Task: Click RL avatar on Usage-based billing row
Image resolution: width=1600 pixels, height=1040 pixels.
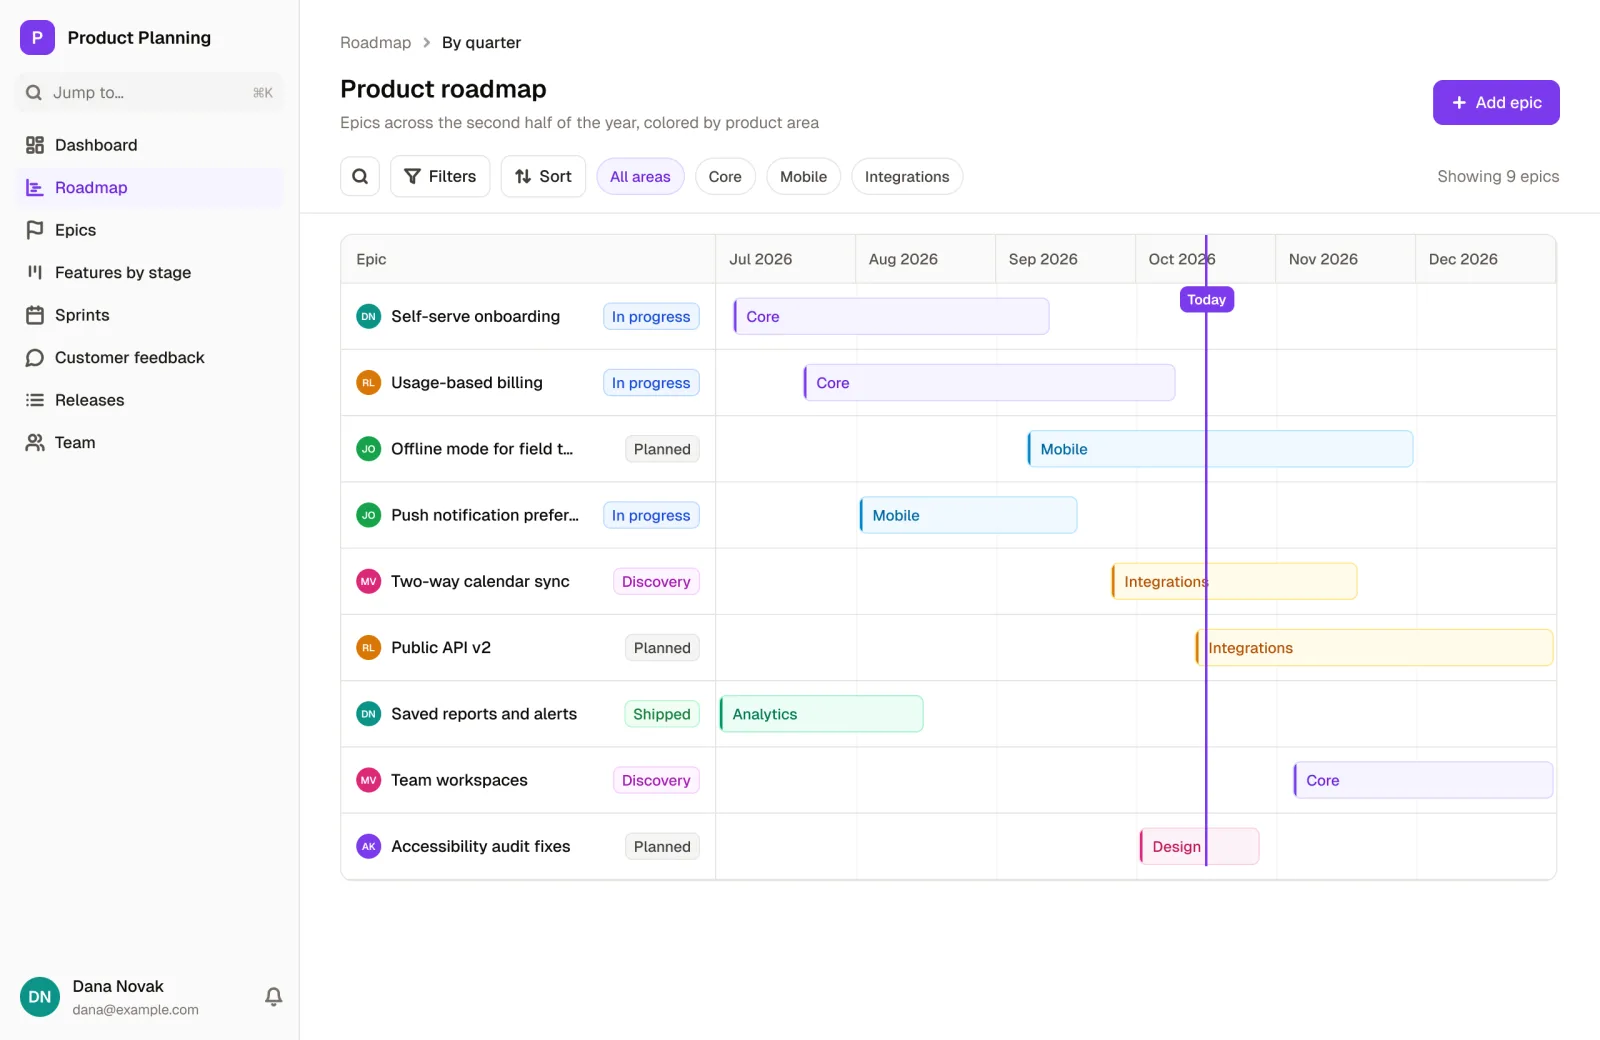Action: [369, 383]
